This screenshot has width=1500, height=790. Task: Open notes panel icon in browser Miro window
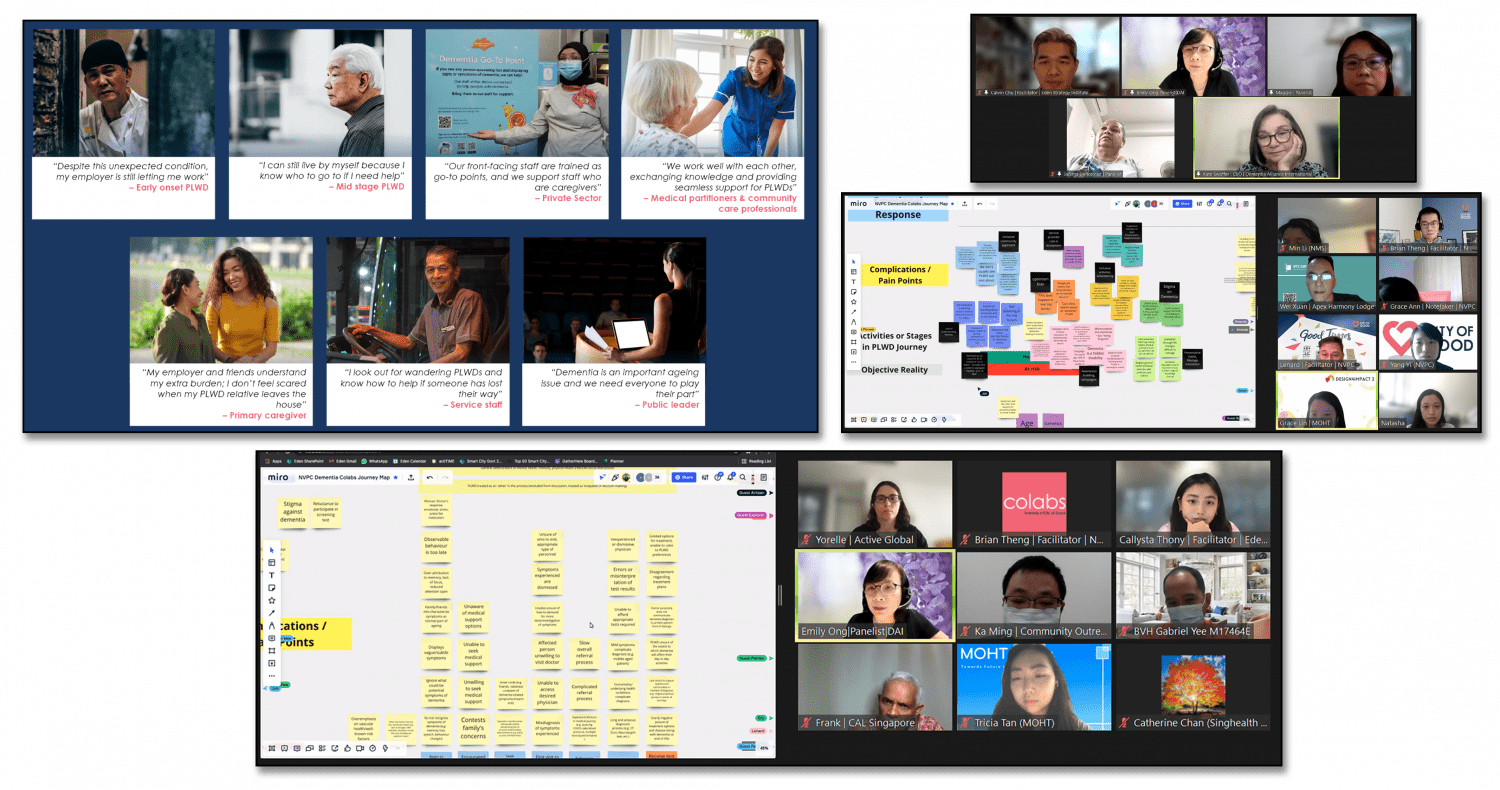(764, 477)
